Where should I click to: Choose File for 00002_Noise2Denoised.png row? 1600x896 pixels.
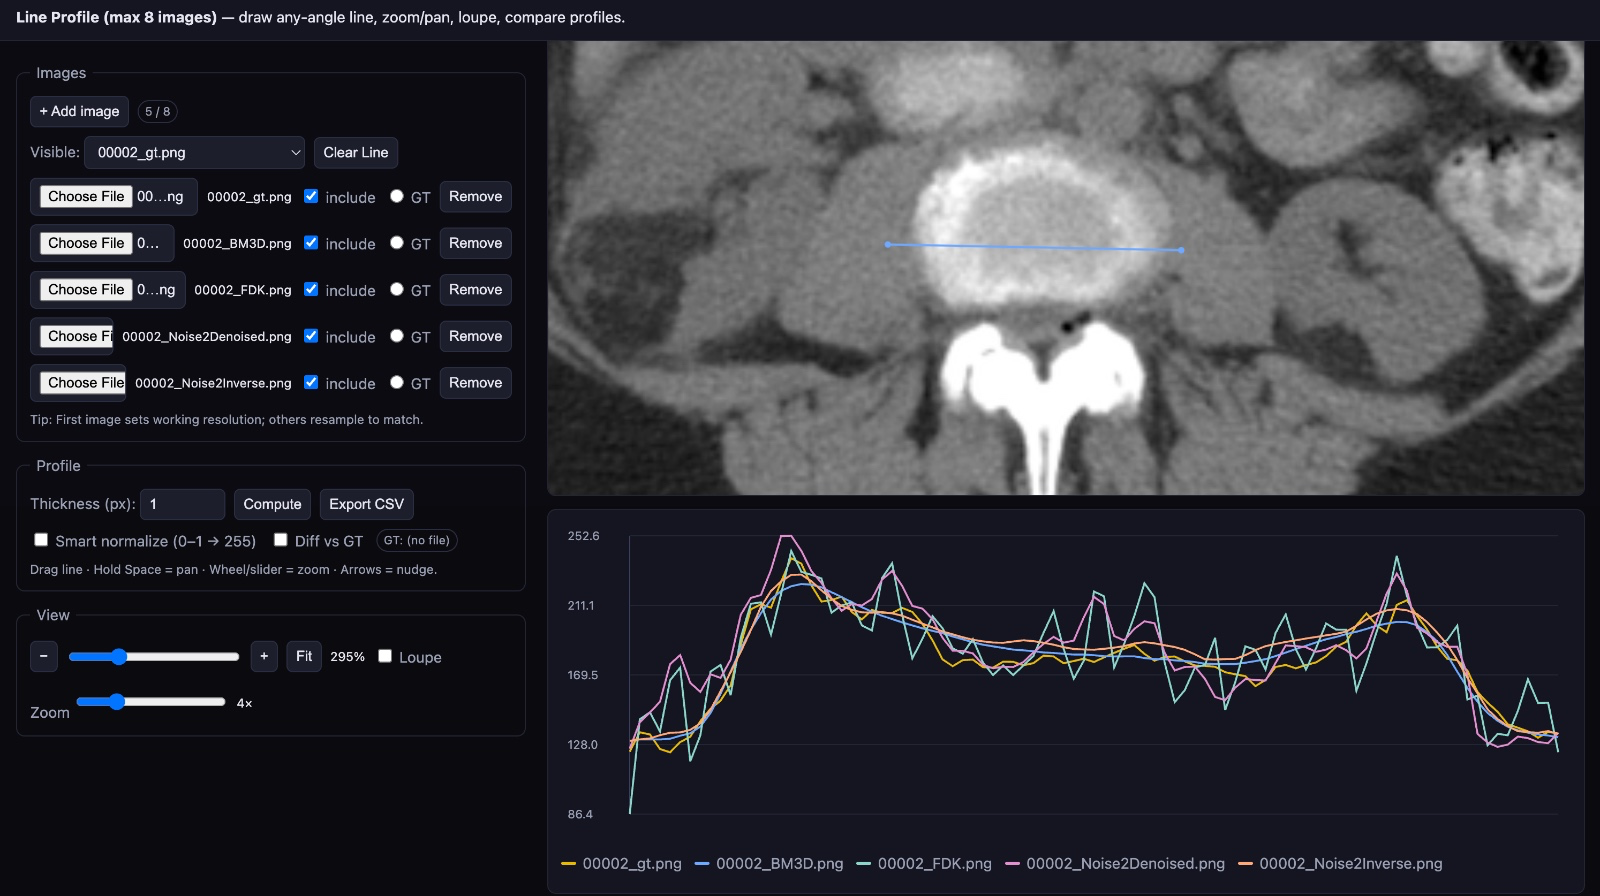pyautogui.click(x=77, y=336)
